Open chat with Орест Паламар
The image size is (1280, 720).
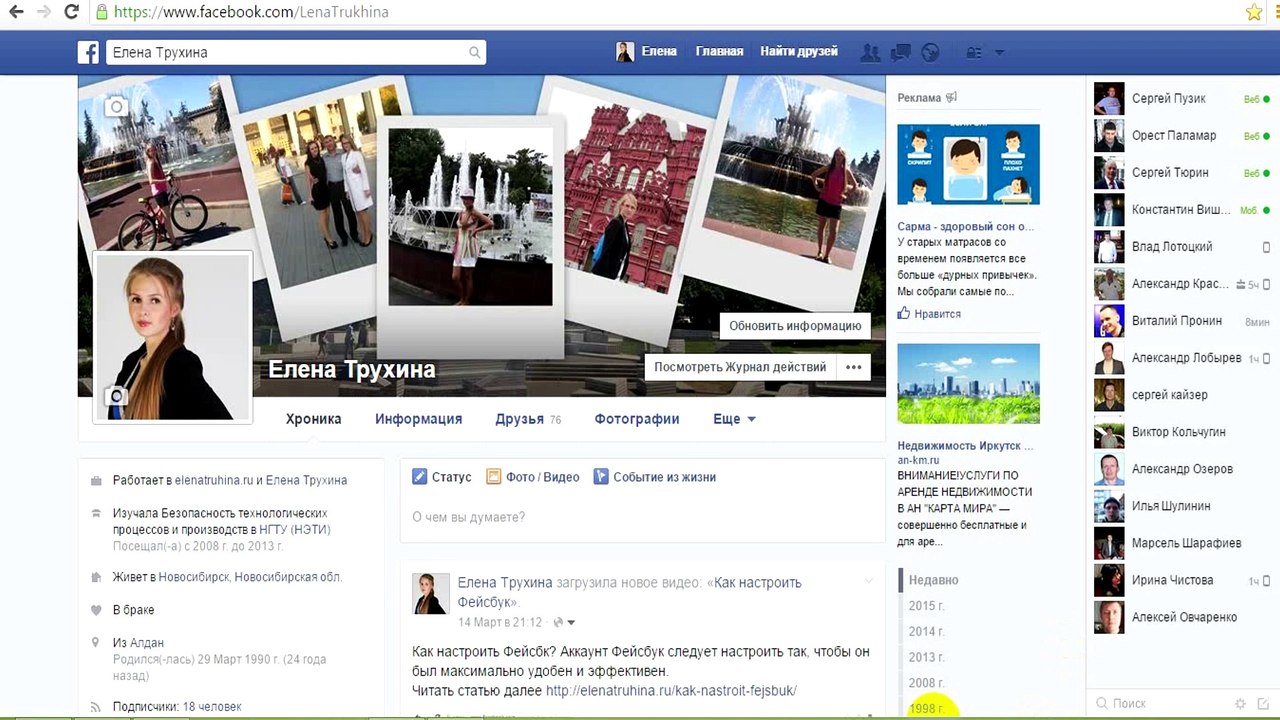(x=1183, y=136)
